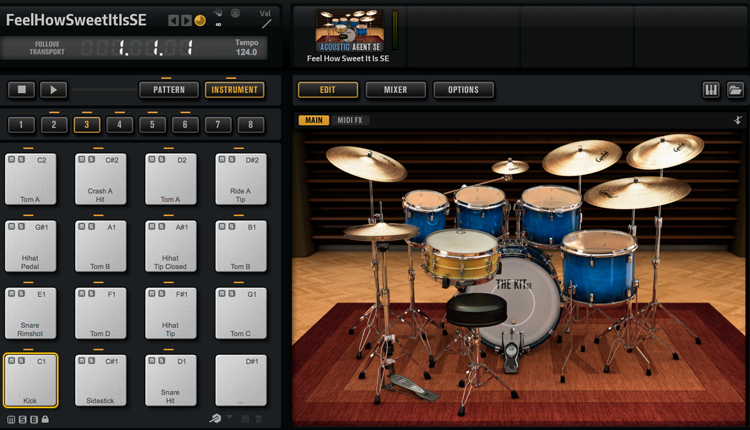
Task: Select pad group 2
Action: click(x=54, y=124)
